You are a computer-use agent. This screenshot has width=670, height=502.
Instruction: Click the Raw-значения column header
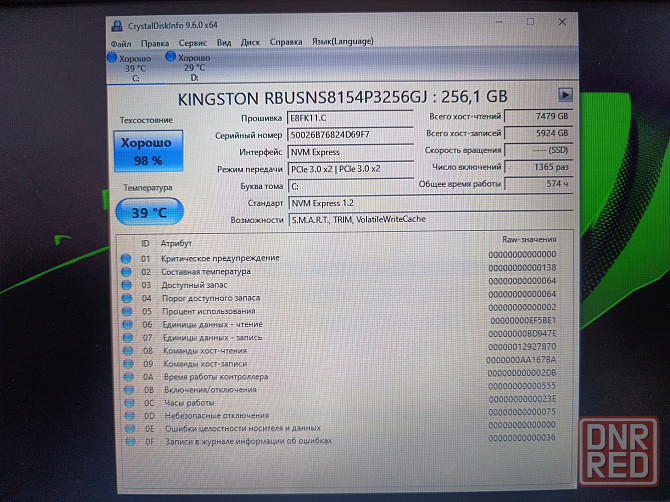tap(529, 242)
